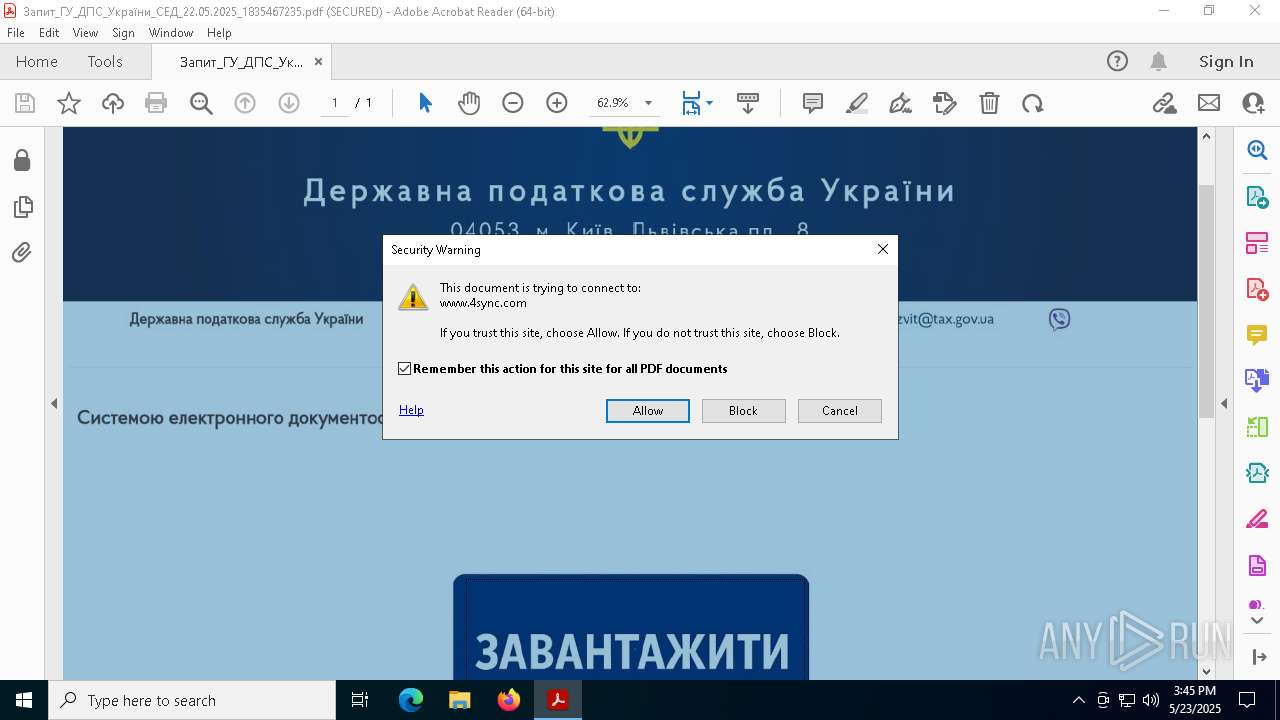Send the file by email icon
Viewport: 1280px width, 720px height.
1209,103
